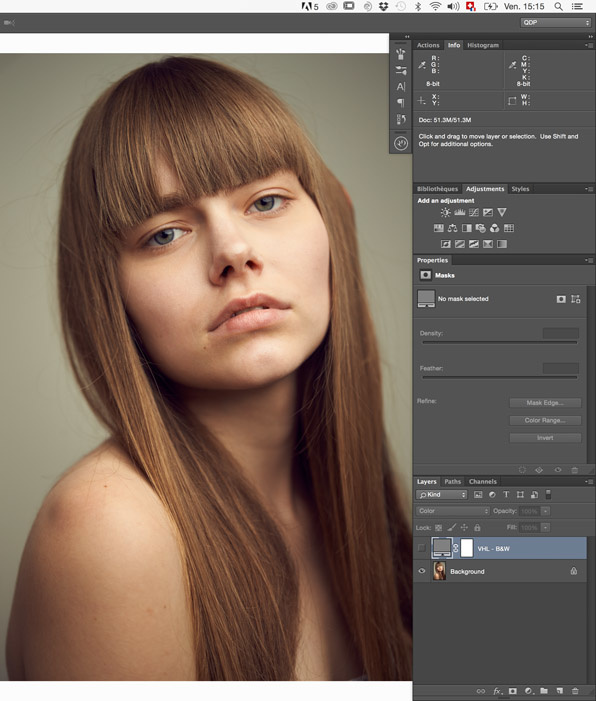This screenshot has height=701, width=596.
Task: Add a Channel Mixer adjustment
Action: tap(495, 228)
